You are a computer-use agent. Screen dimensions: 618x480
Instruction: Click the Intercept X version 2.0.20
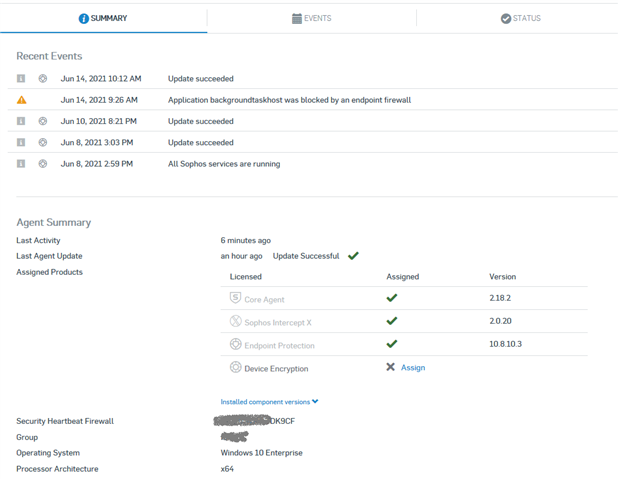pyautogui.click(x=500, y=321)
